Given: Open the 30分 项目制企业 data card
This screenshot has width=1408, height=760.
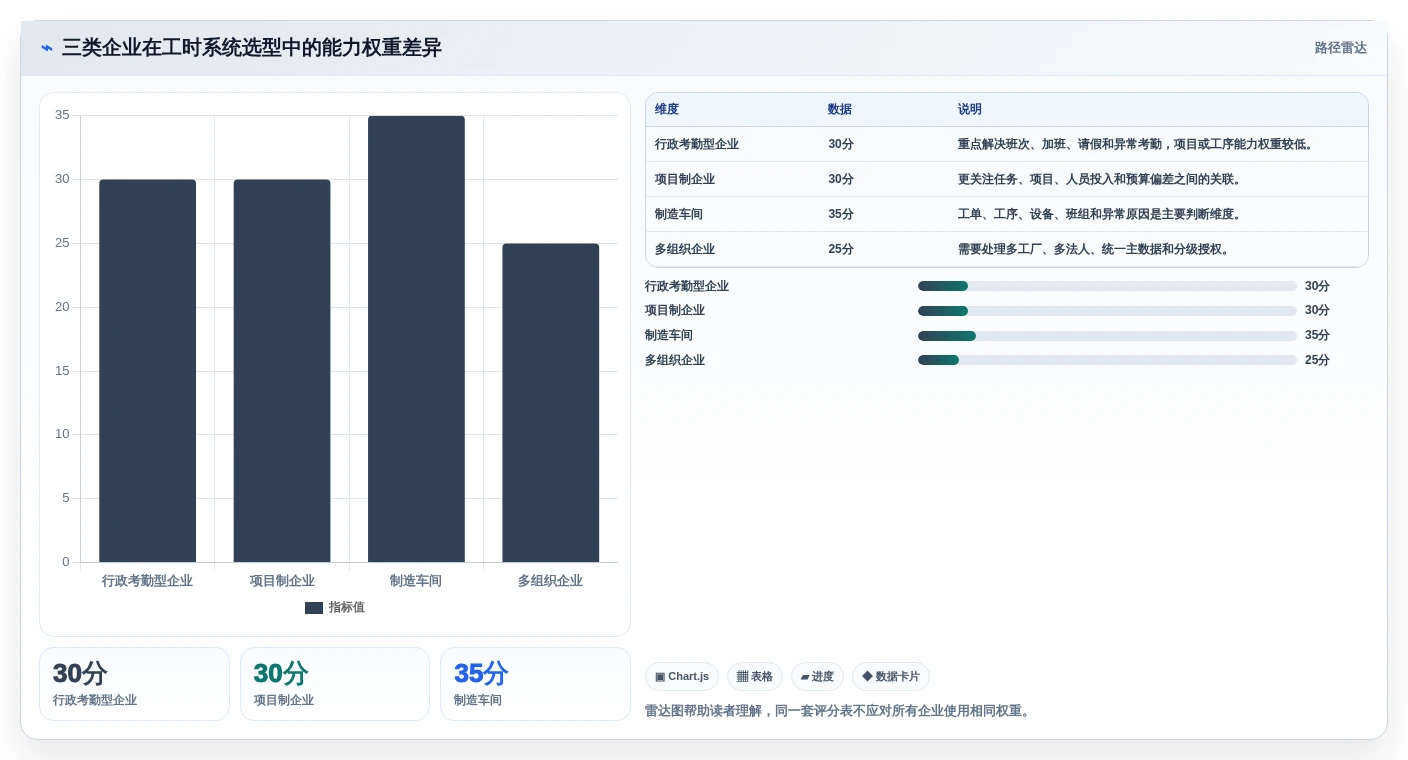Looking at the screenshot, I should (335, 684).
